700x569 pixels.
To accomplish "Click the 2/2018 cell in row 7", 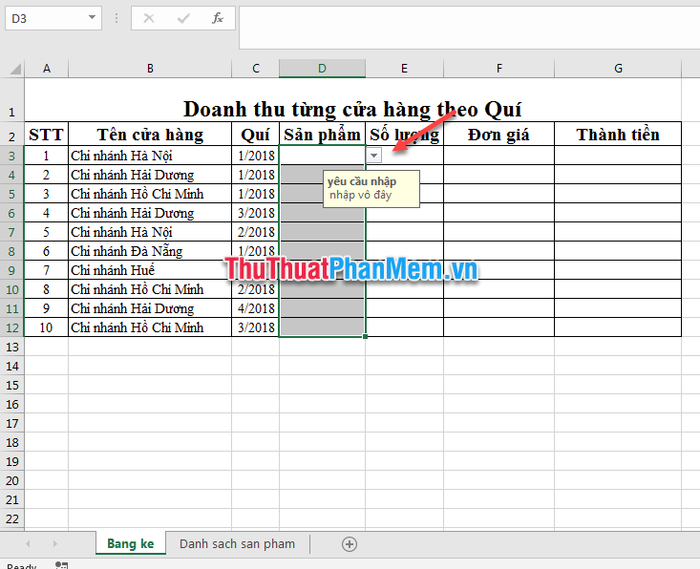I will (x=255, y=232).
